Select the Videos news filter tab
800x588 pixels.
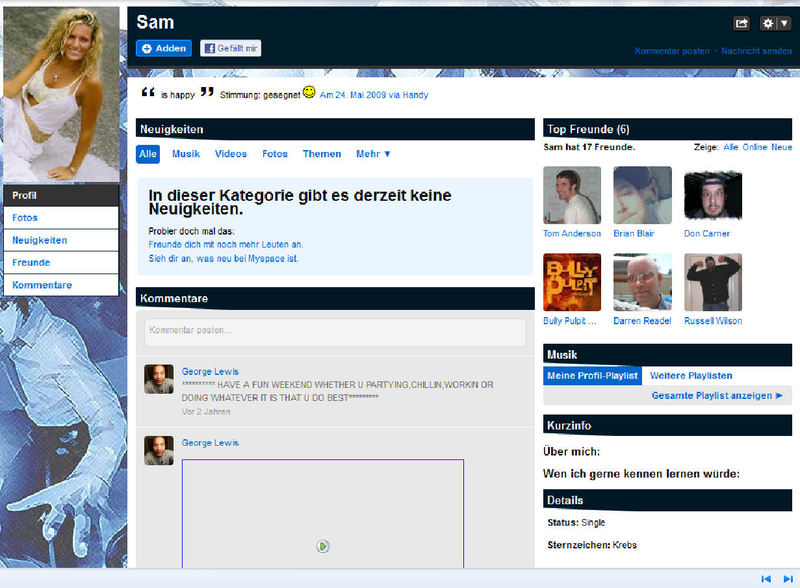point(231,154)
